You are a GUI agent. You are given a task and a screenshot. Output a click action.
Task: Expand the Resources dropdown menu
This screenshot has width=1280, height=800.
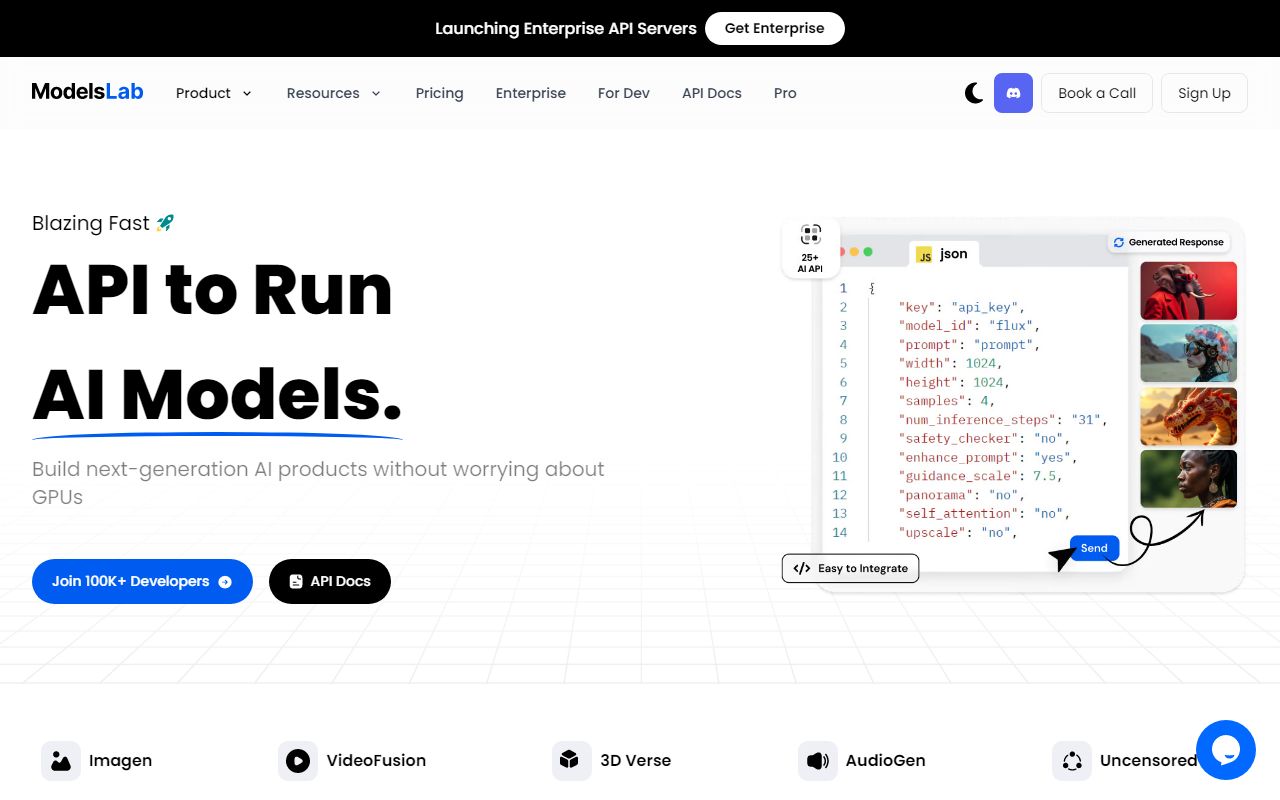pyautogui.click(x=334, y=93)
